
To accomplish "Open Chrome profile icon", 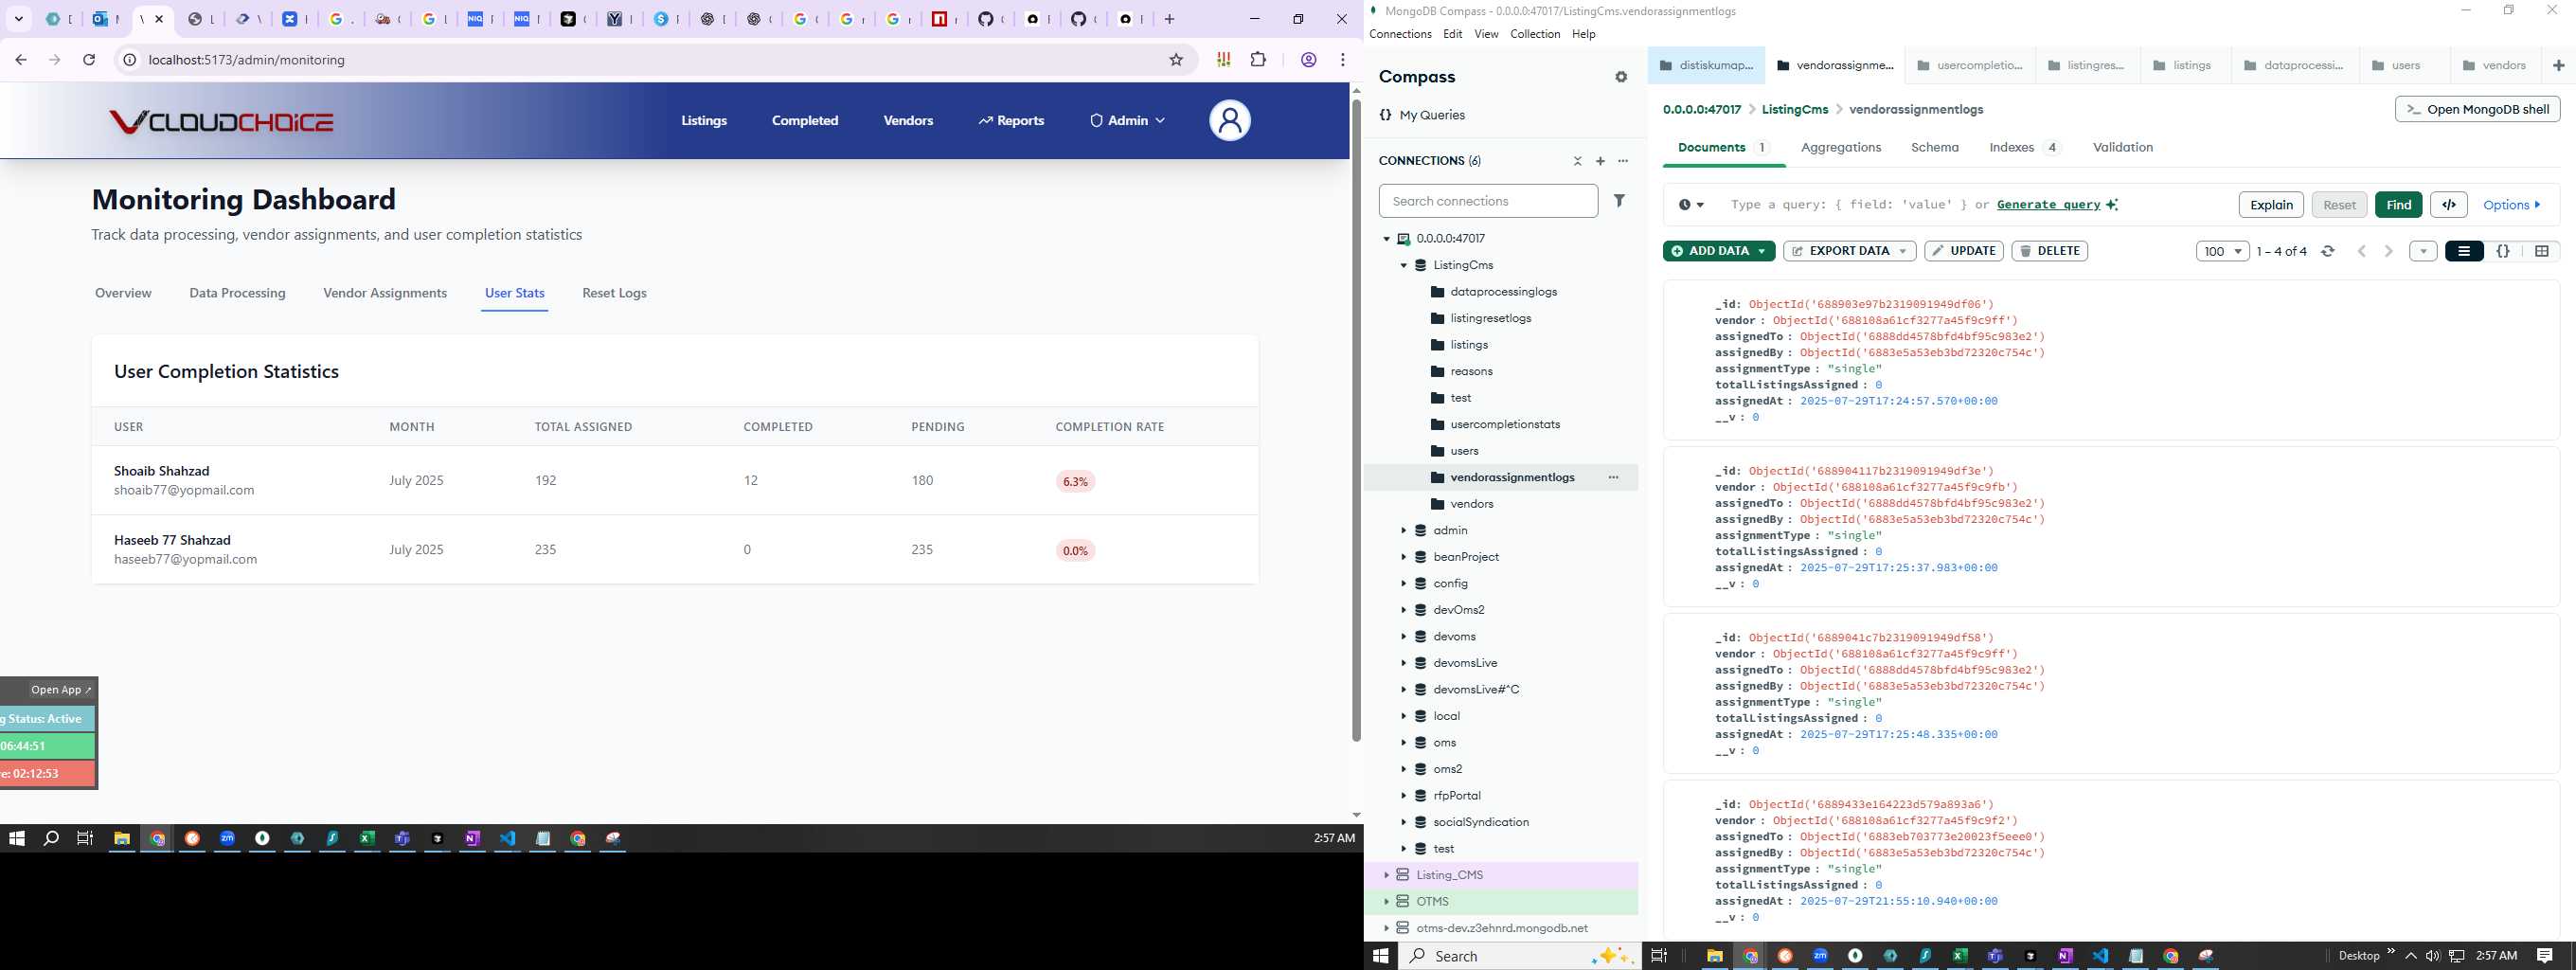I will (x=1308, y=60).
